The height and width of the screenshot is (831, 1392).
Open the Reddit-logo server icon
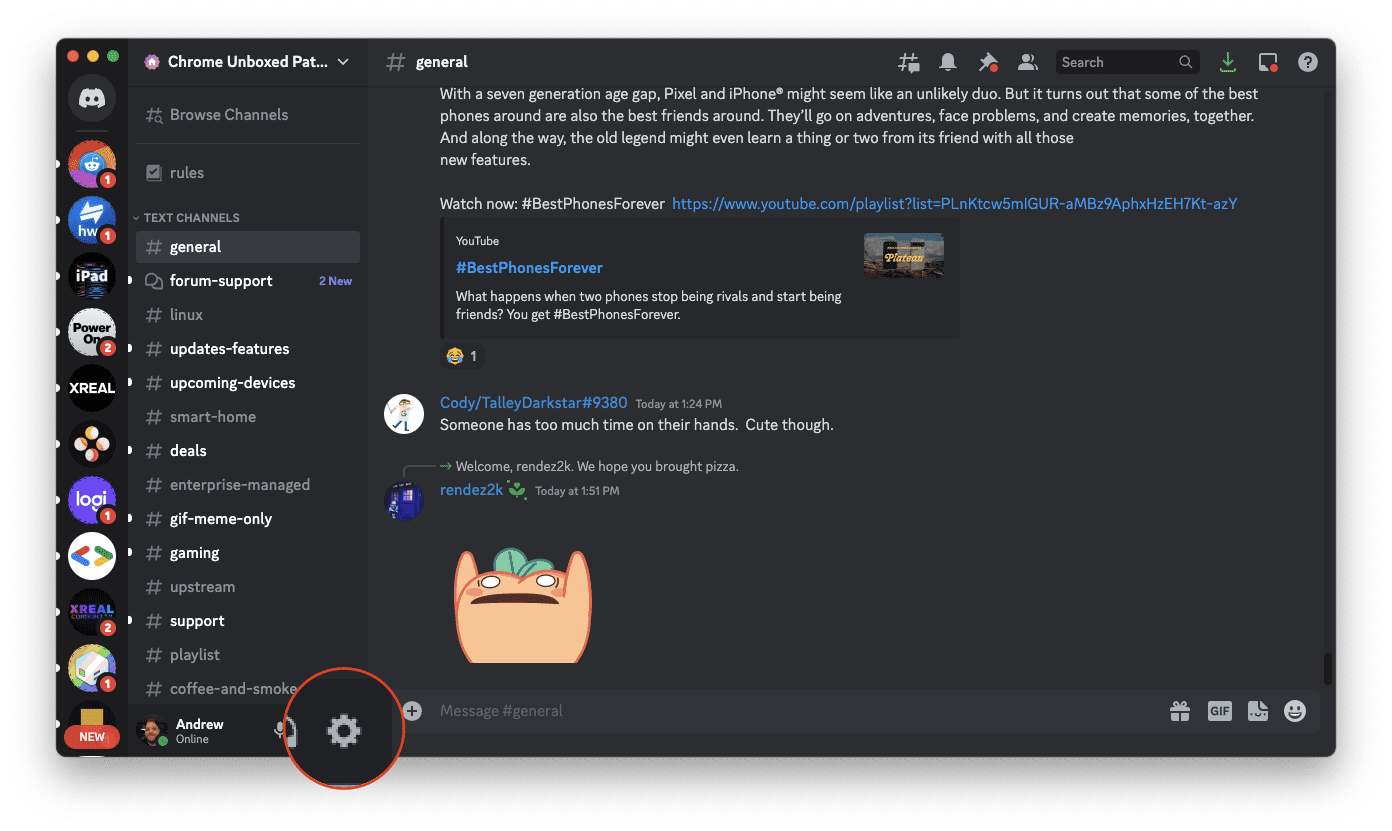92,164
